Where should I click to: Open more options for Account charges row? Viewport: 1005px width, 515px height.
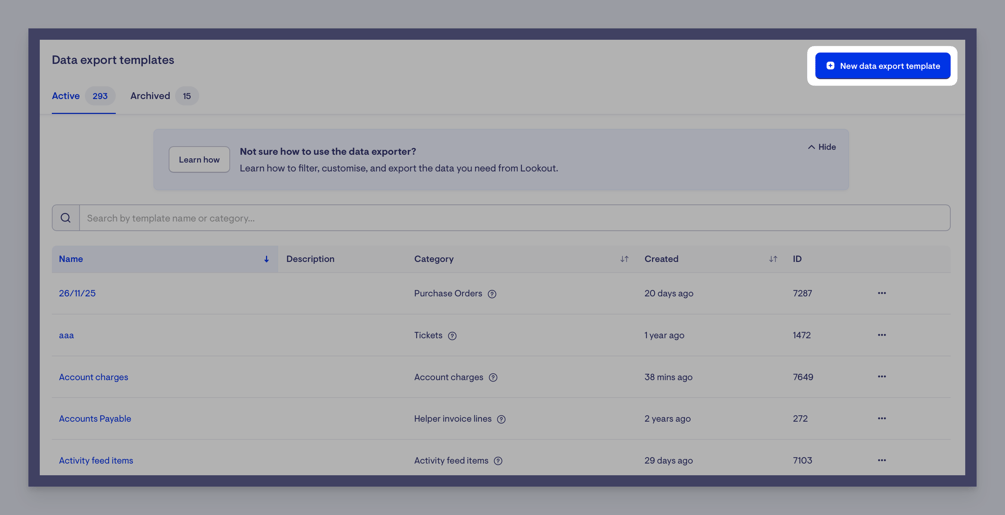(x=882, y=377)
